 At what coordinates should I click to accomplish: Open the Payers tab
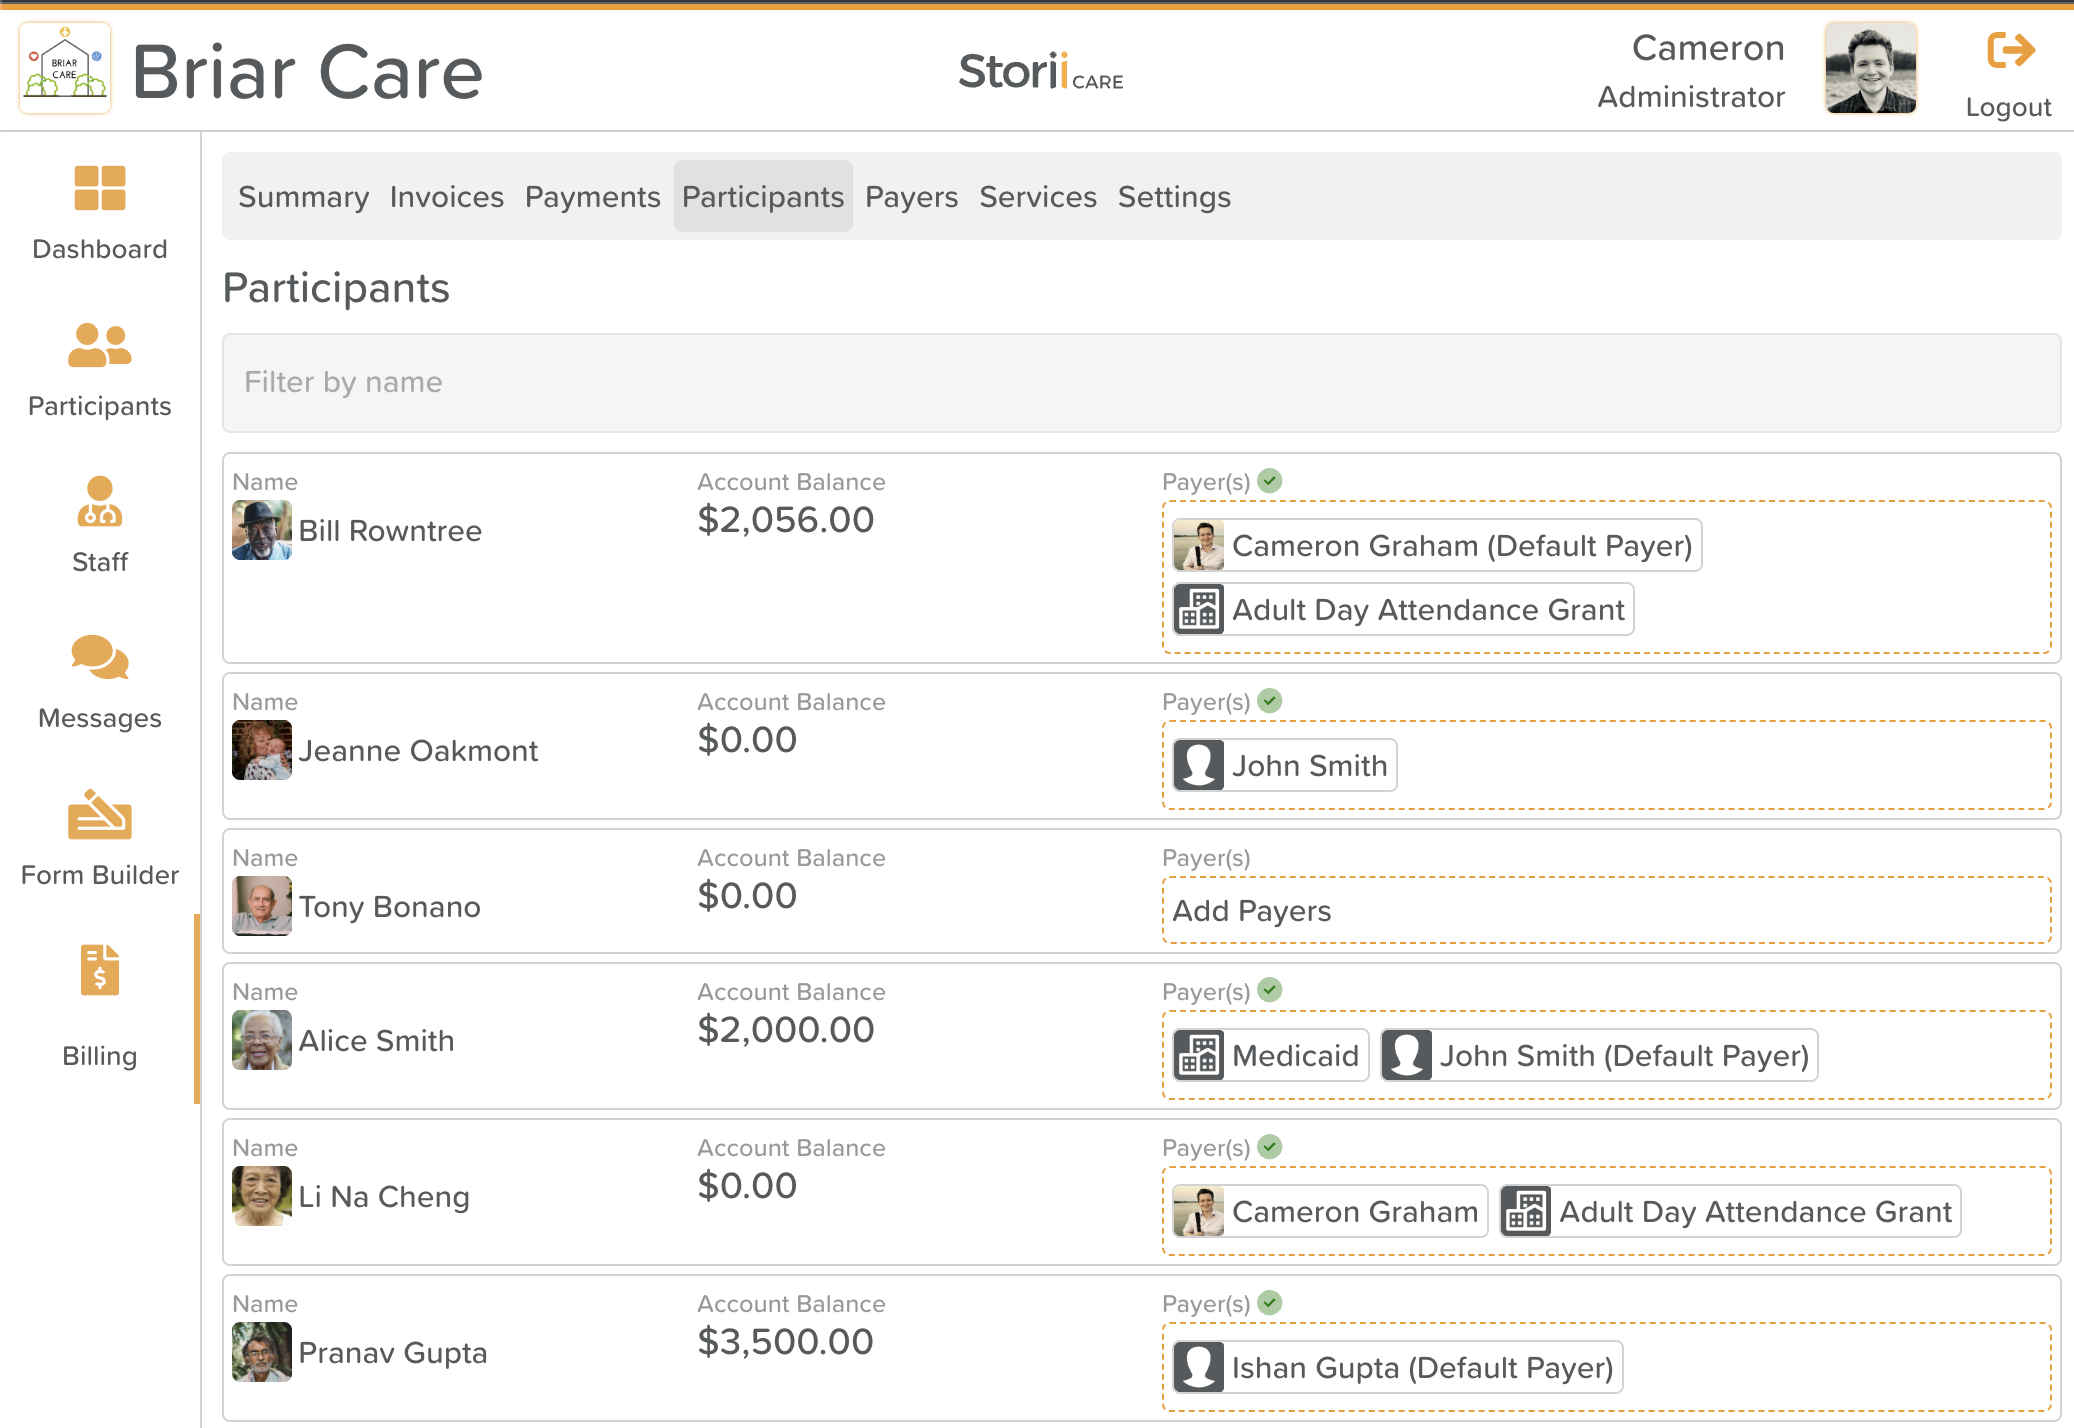(911, 197)
